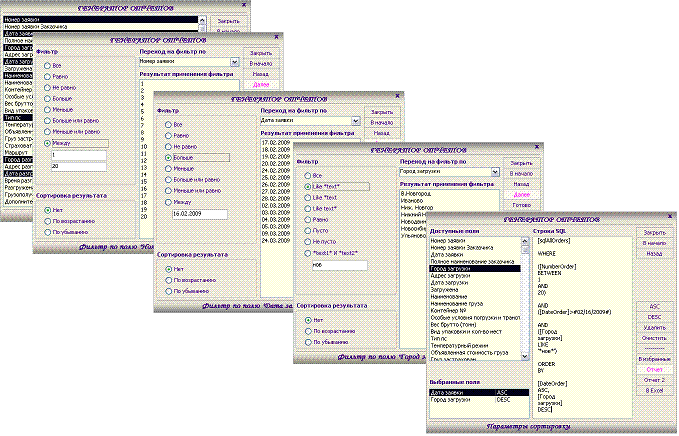Click Назад in the Номер заявки filter window
679x436 pixels.
(x=261, y=74)
